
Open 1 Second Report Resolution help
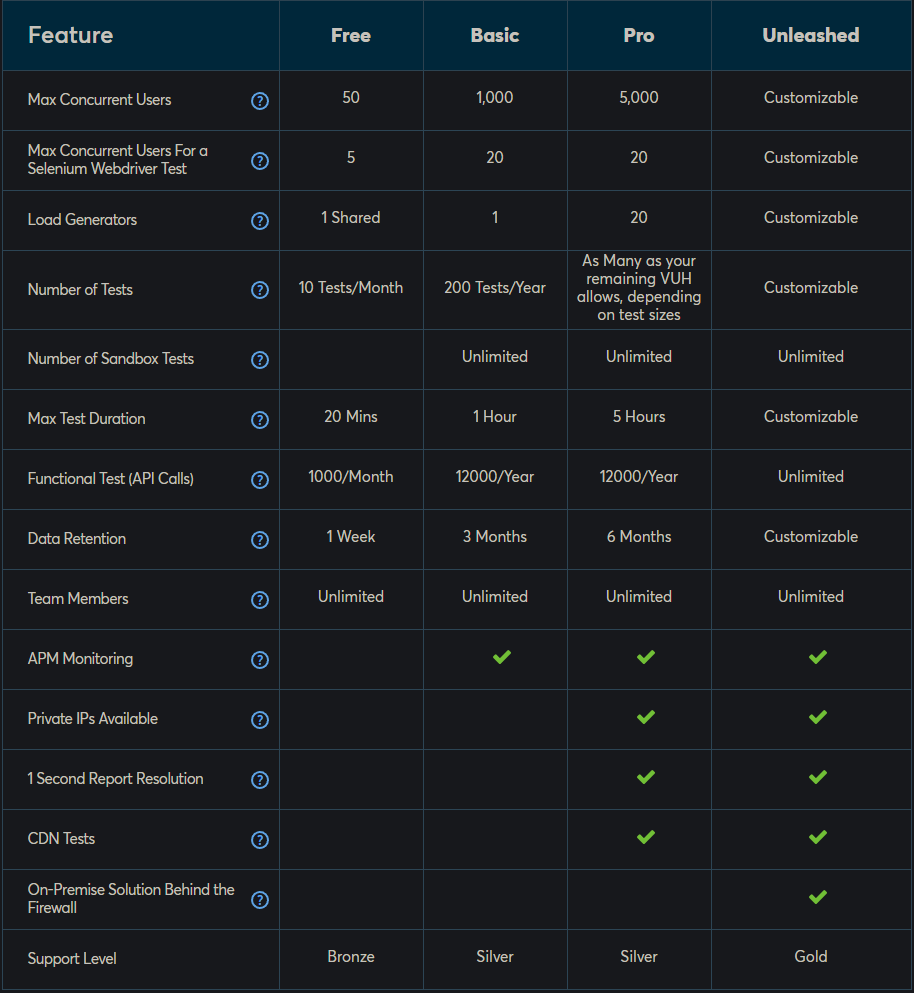point(260,780)
